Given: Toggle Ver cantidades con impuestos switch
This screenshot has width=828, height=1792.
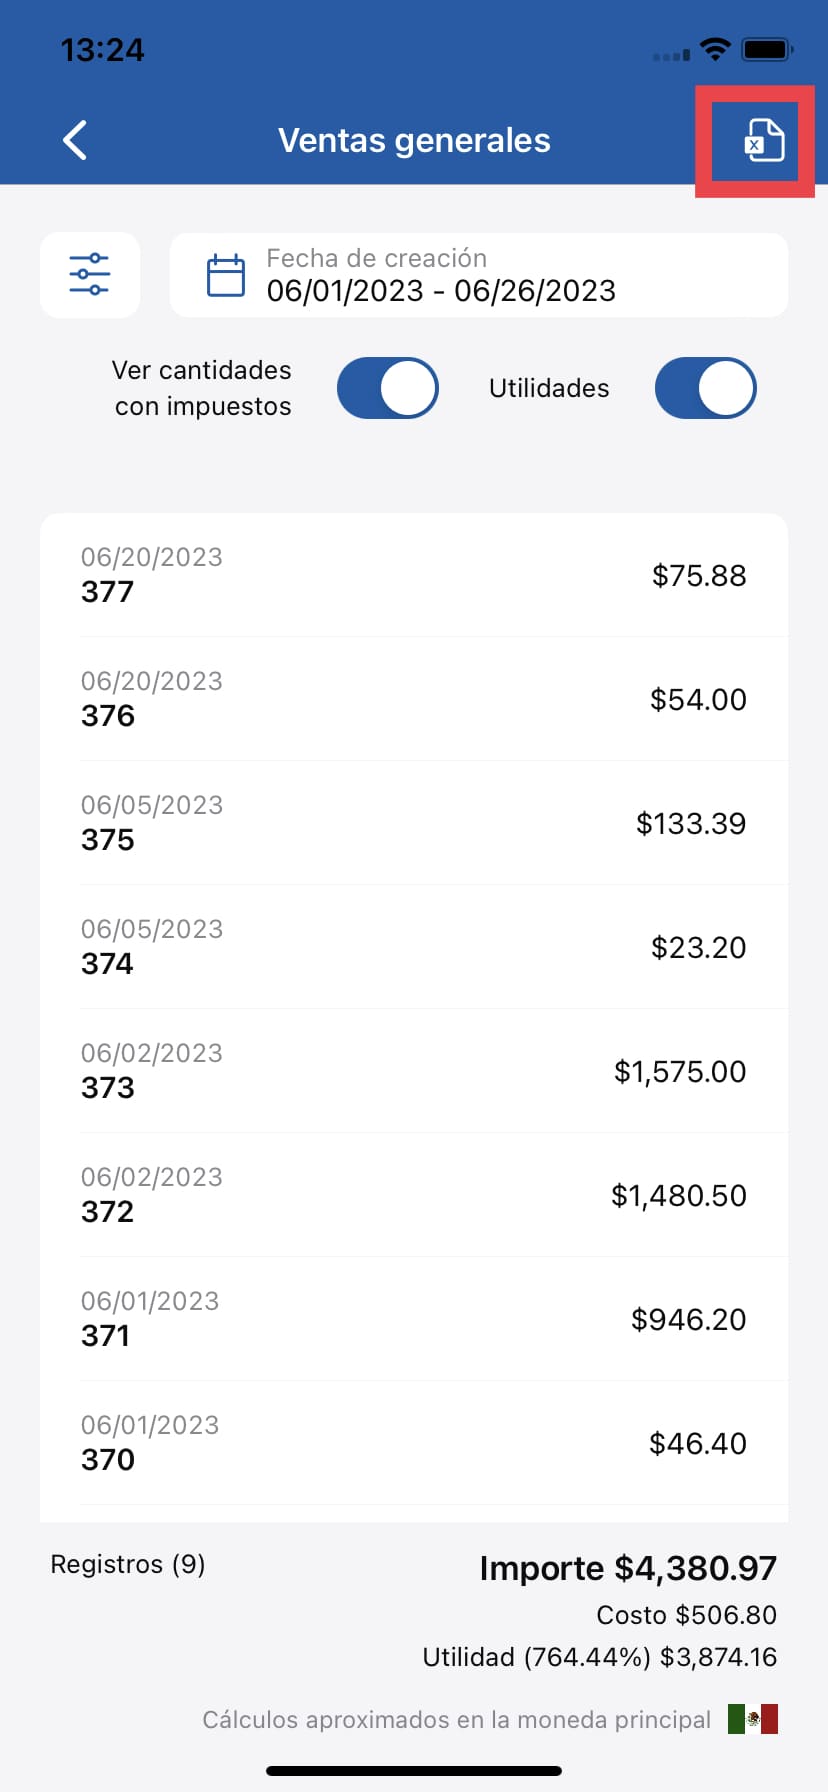Looking at the screenshot, I should [388, 388].
